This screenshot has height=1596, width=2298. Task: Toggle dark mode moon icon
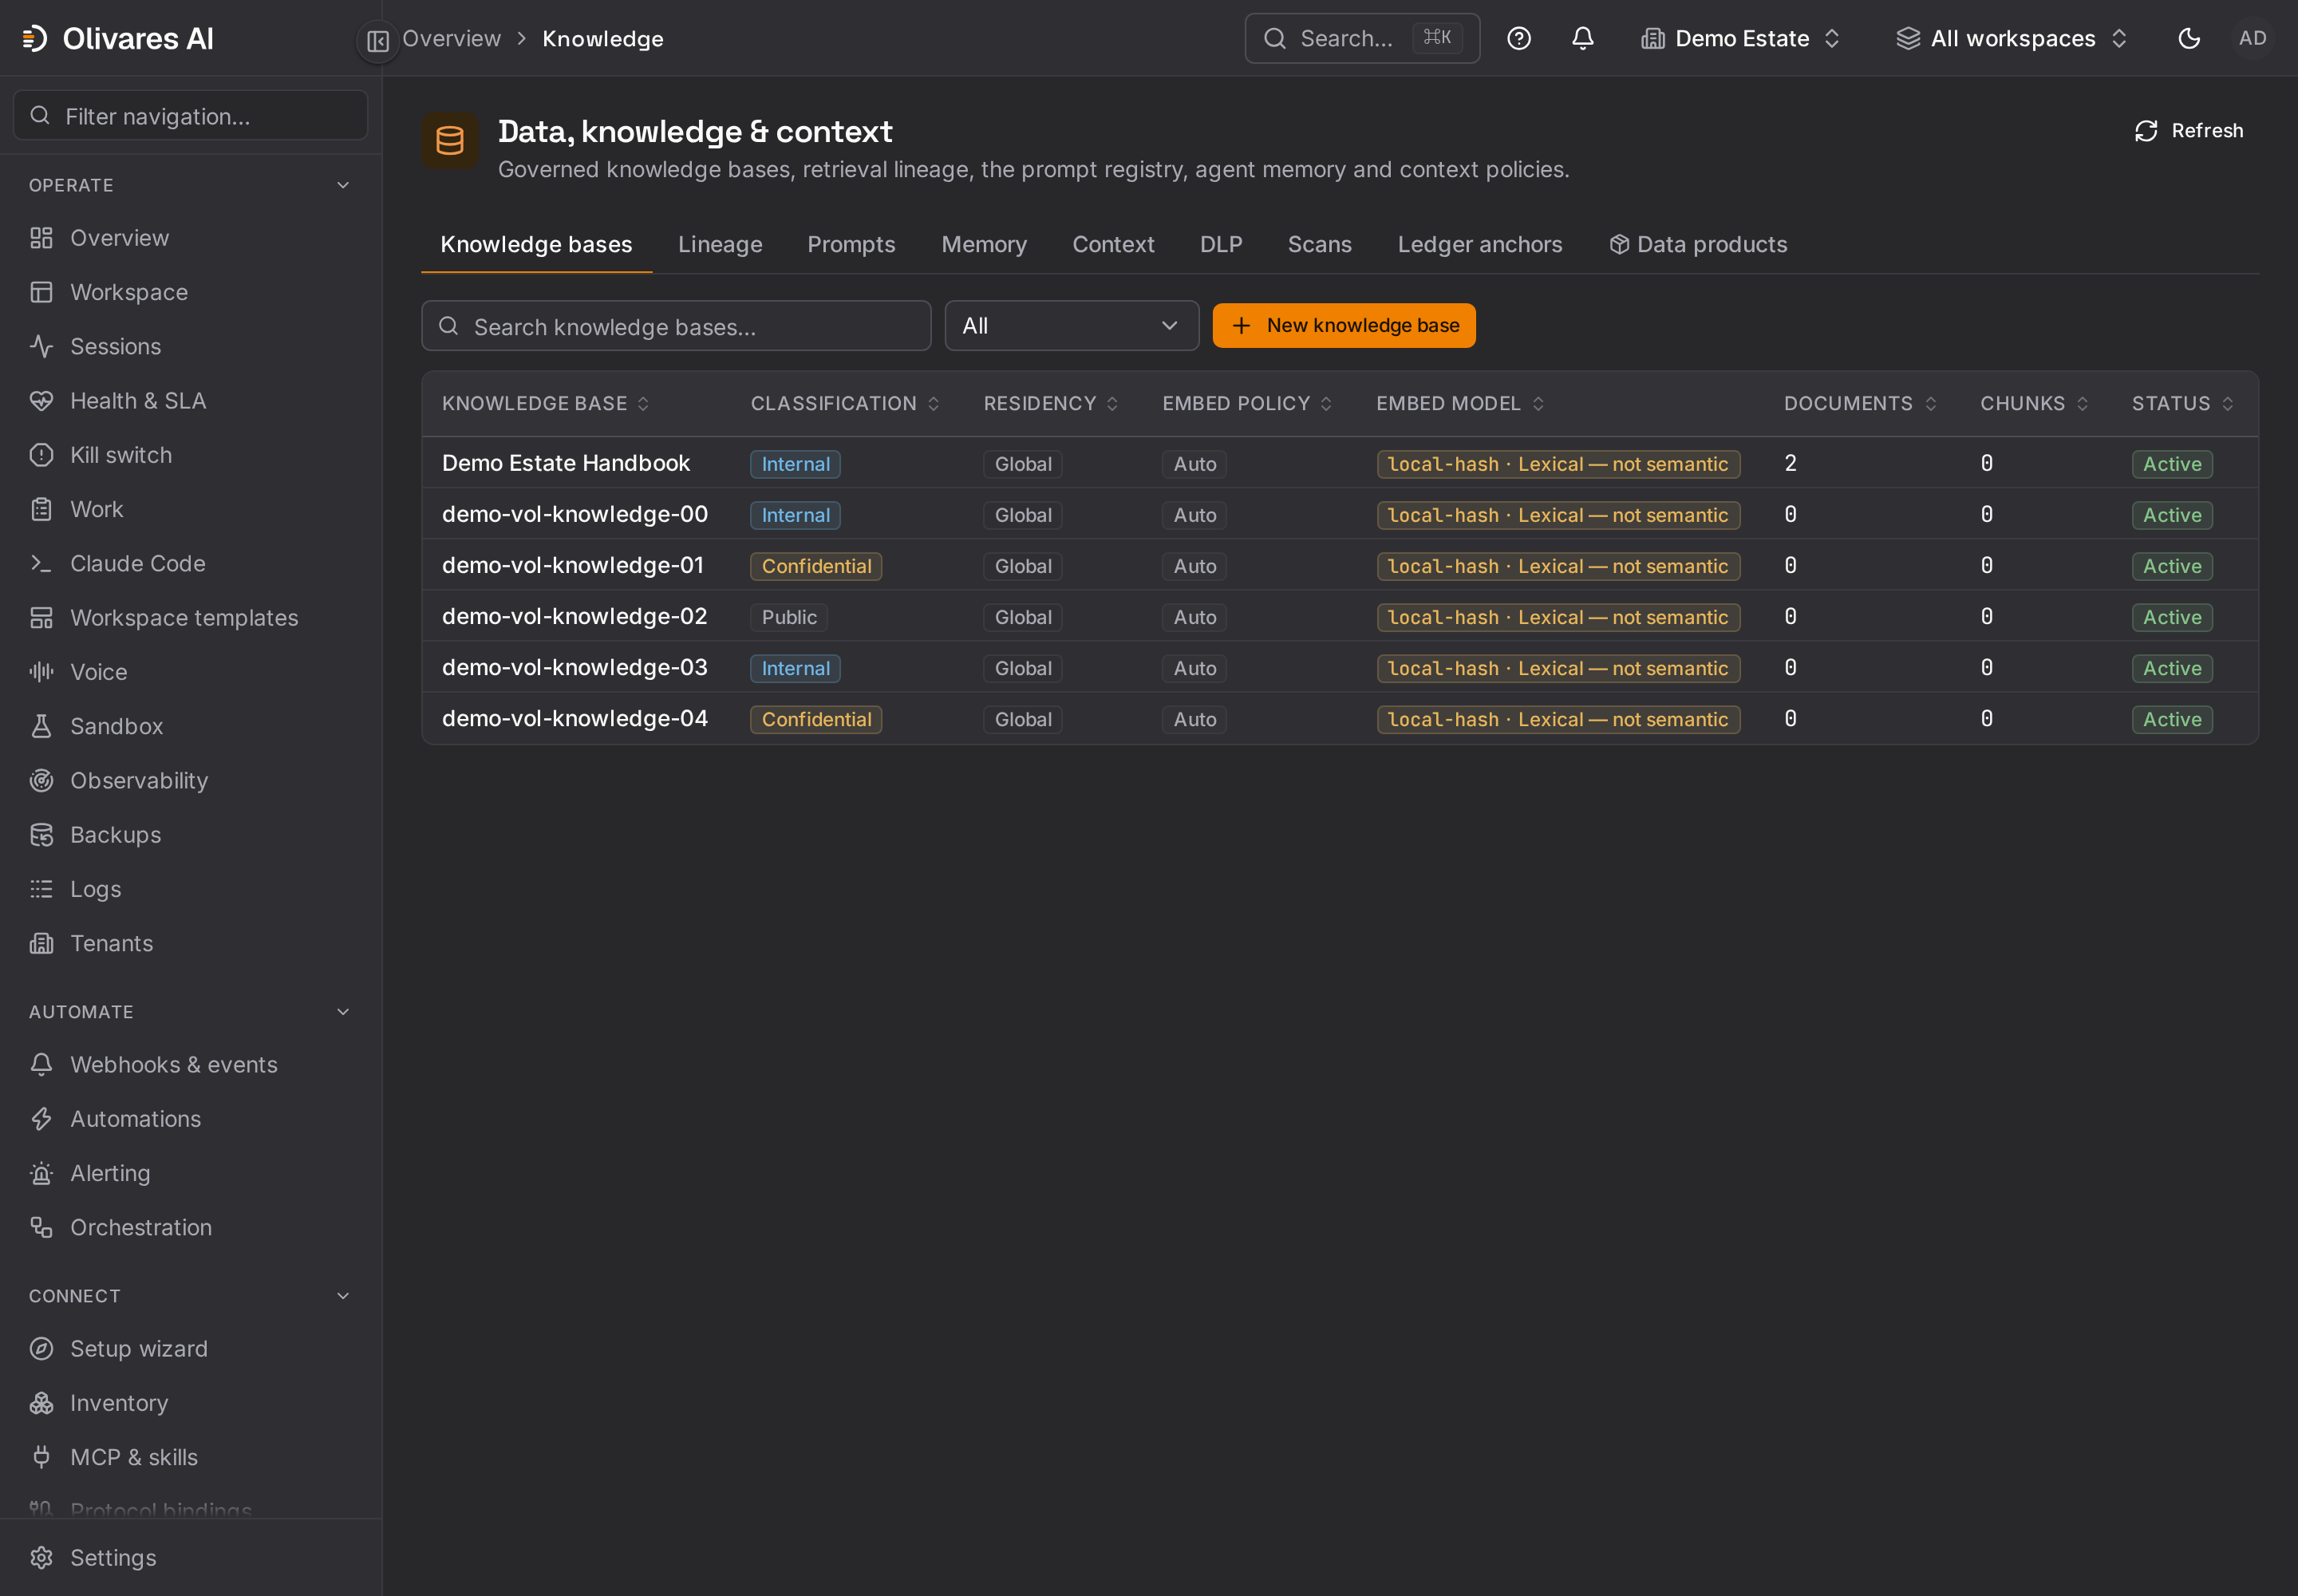pyautogui.click(x=2189, y=39)
